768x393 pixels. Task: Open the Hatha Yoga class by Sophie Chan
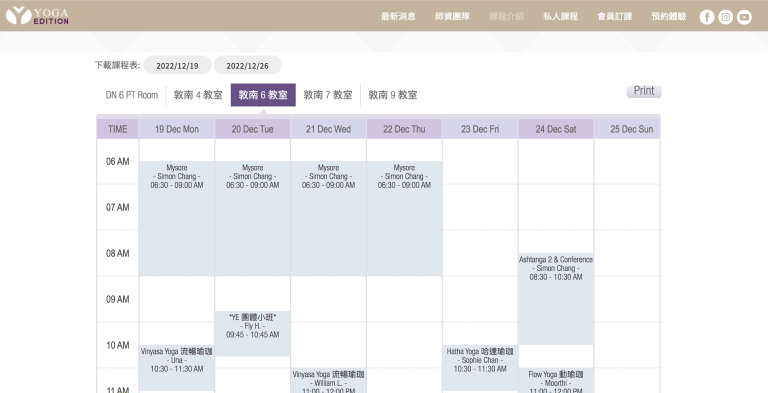(x=480, y=368)
